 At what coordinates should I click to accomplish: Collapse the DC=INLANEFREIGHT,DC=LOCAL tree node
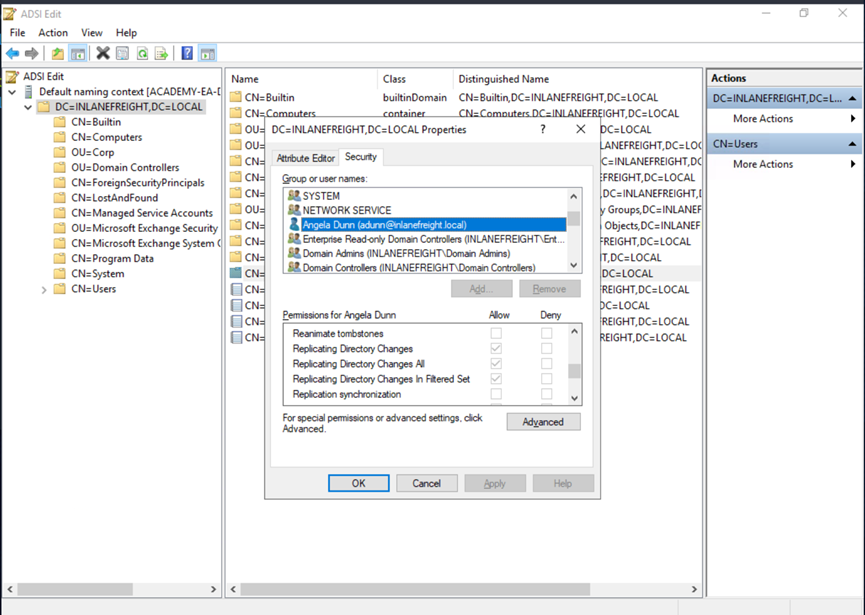(x=28, y=107)
